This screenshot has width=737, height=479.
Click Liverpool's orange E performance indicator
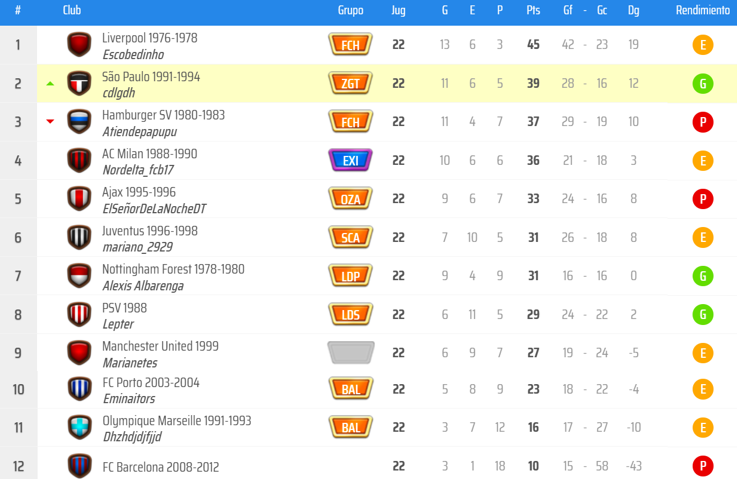702,45
